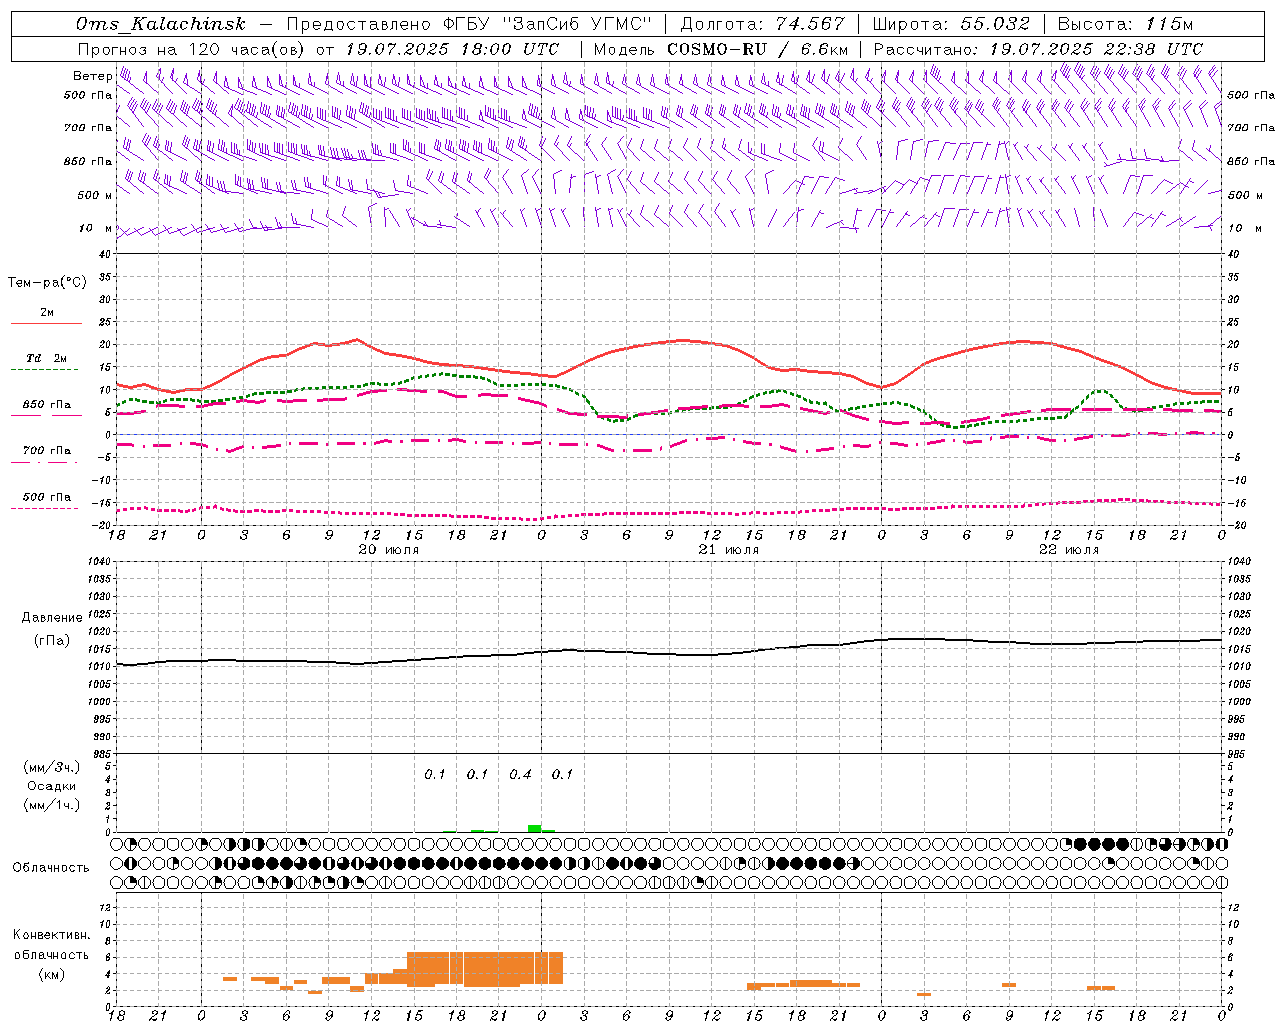
Task: Click the tallest green precipitation bar
Action: [x=535, y=828]
